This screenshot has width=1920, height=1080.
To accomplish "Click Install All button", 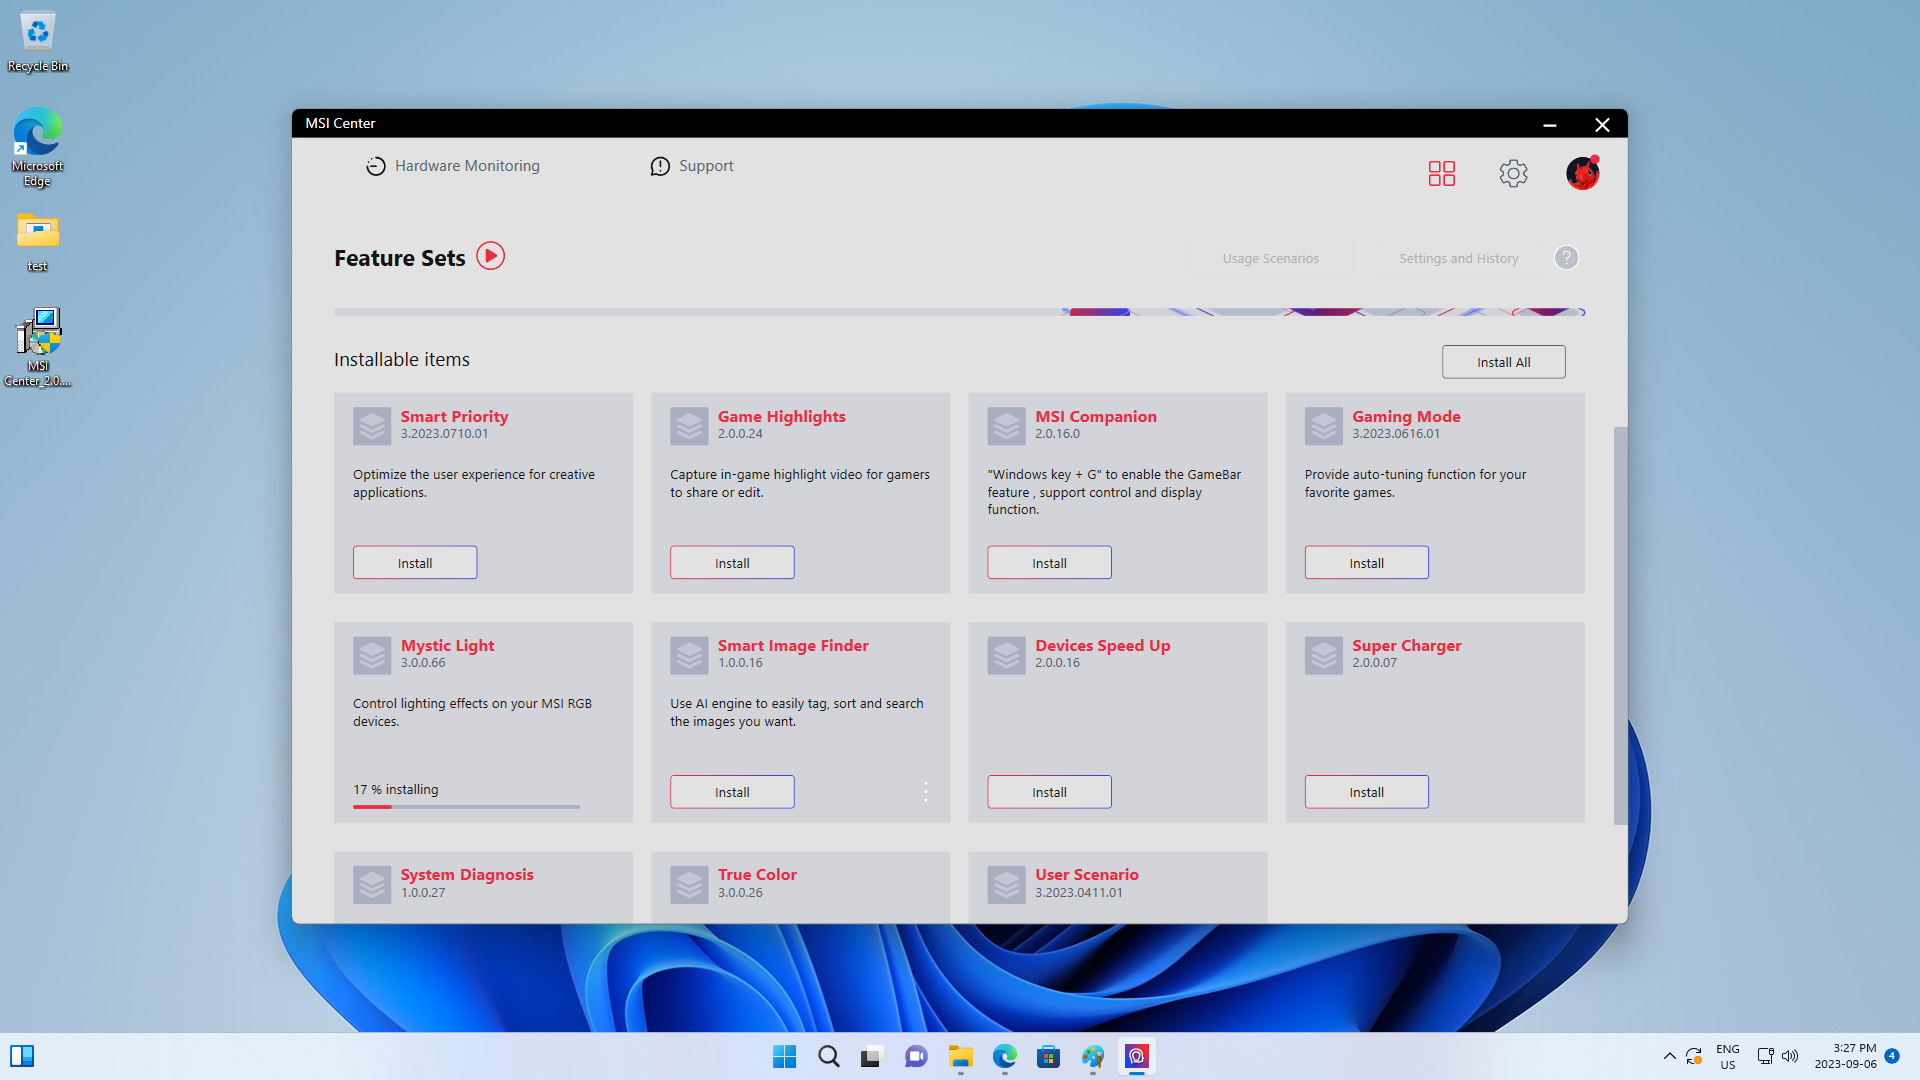I will [x=1503, y=361].
